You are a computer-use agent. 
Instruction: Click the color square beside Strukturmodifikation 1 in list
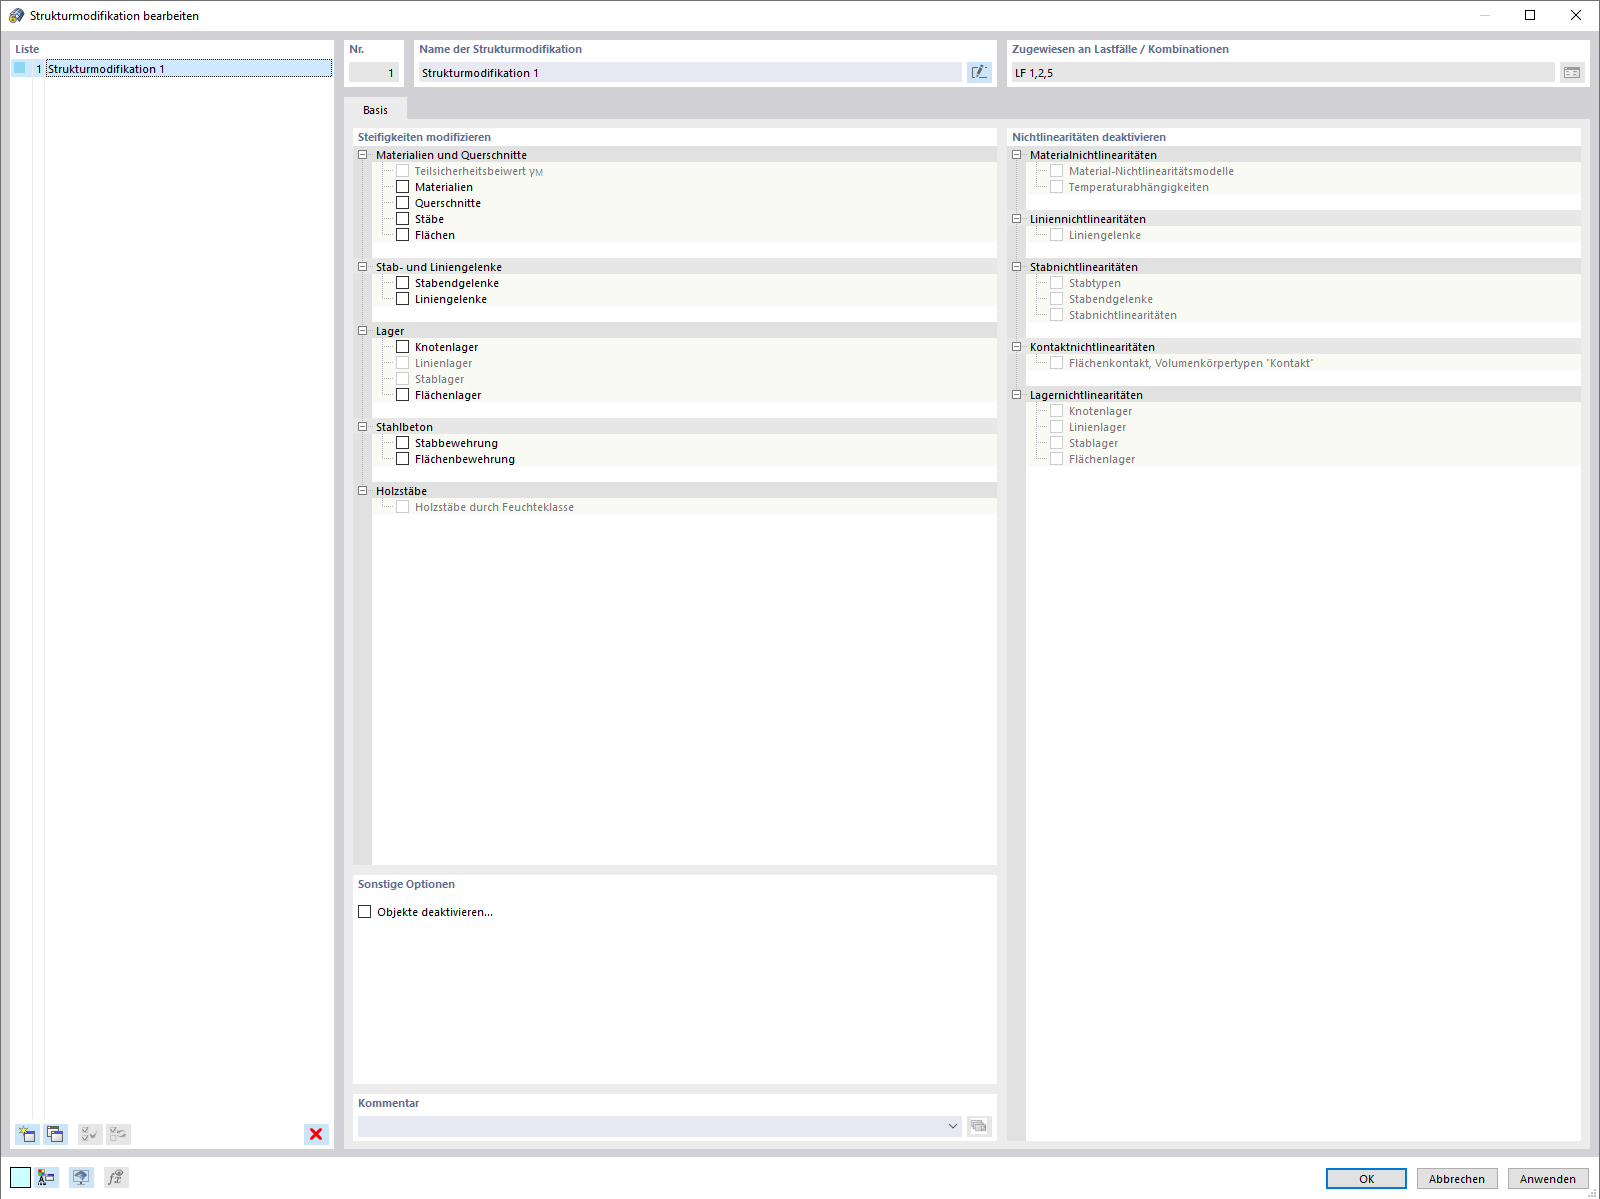(20, 68)
